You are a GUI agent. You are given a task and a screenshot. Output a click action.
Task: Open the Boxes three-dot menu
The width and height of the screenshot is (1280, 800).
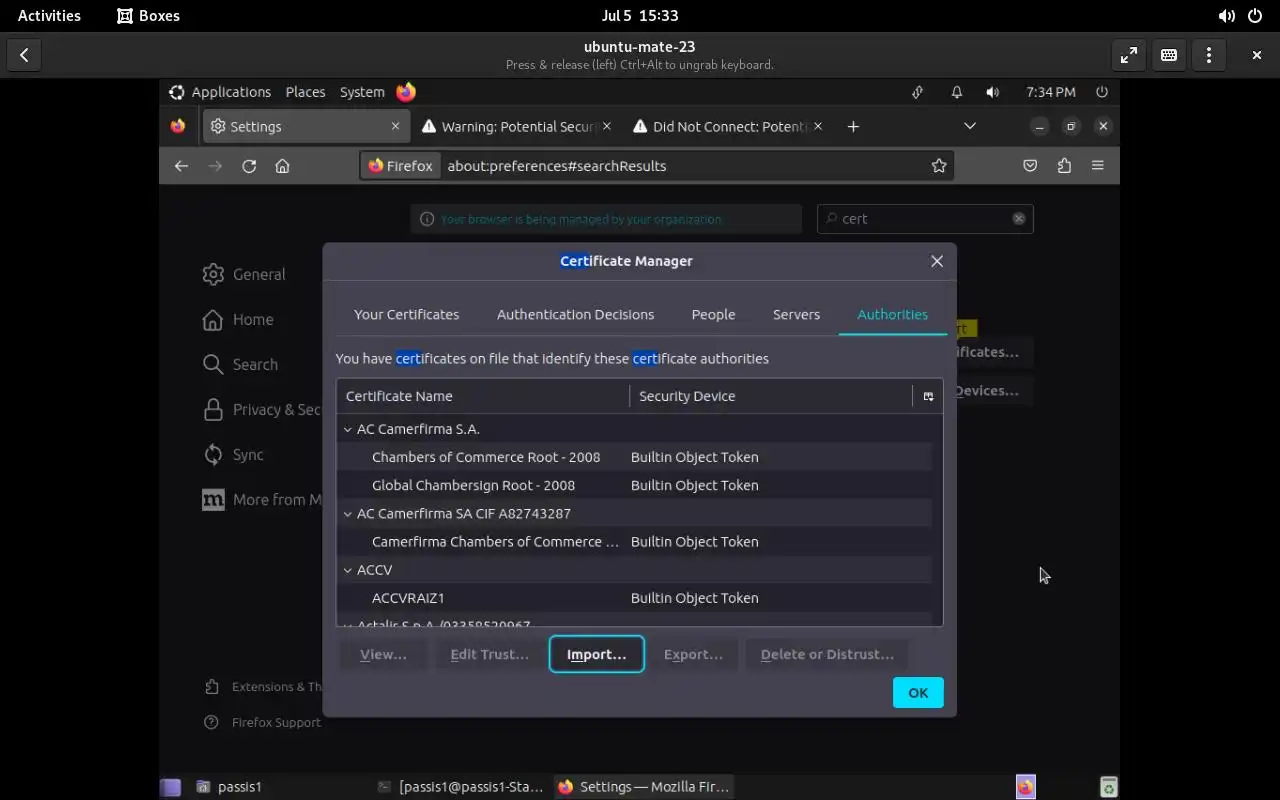point(1209,55)
